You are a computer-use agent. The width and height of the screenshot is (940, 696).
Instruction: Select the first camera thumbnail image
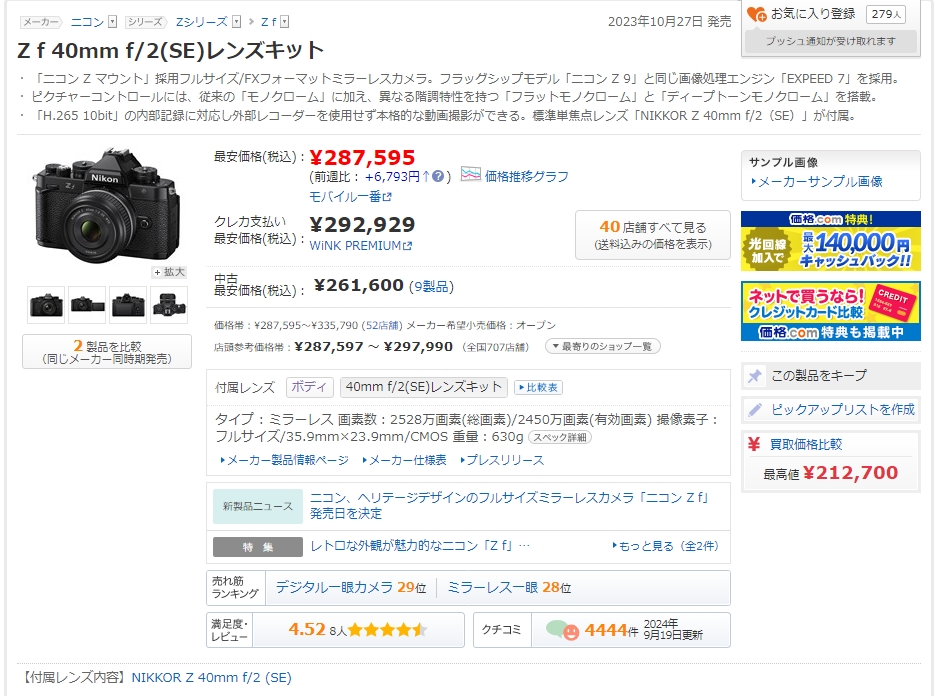pos(46,304)
